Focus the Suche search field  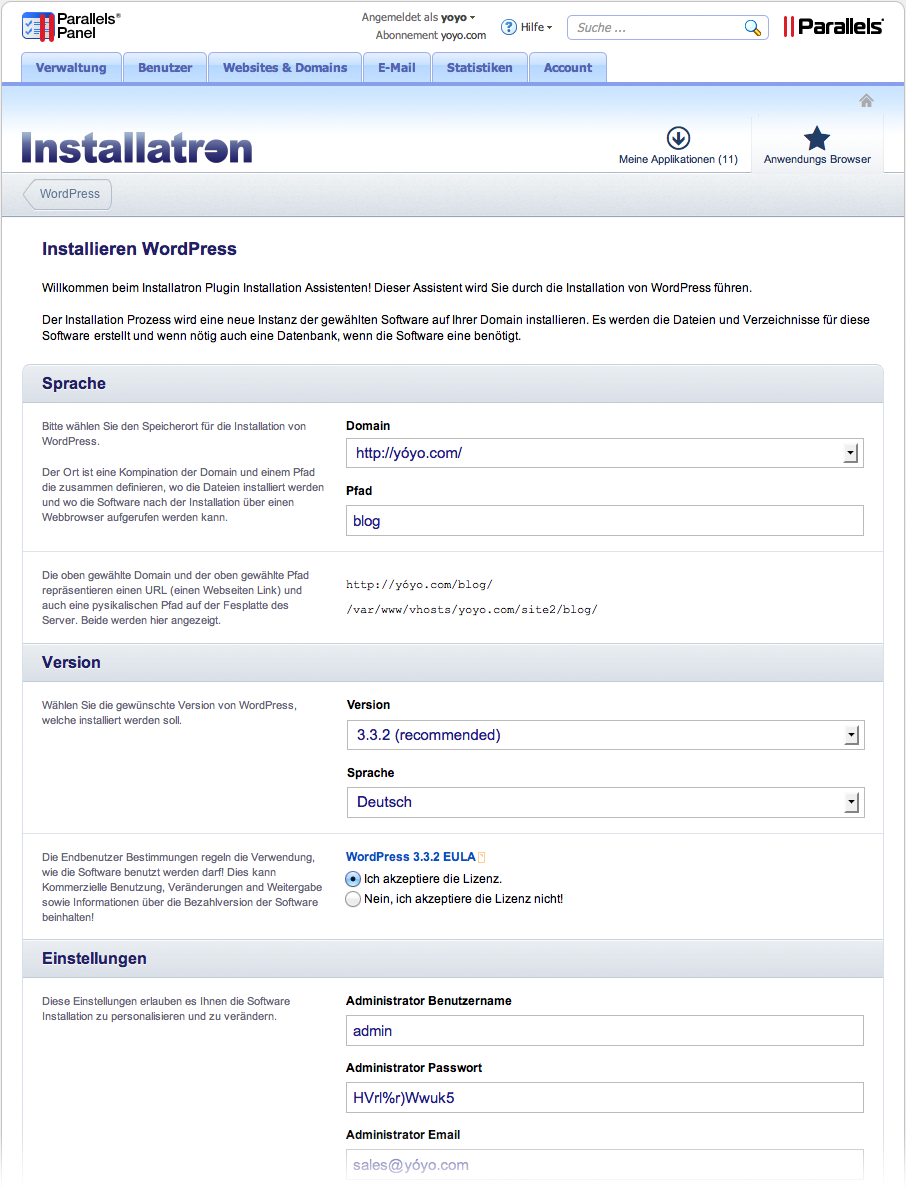point(657,28)
